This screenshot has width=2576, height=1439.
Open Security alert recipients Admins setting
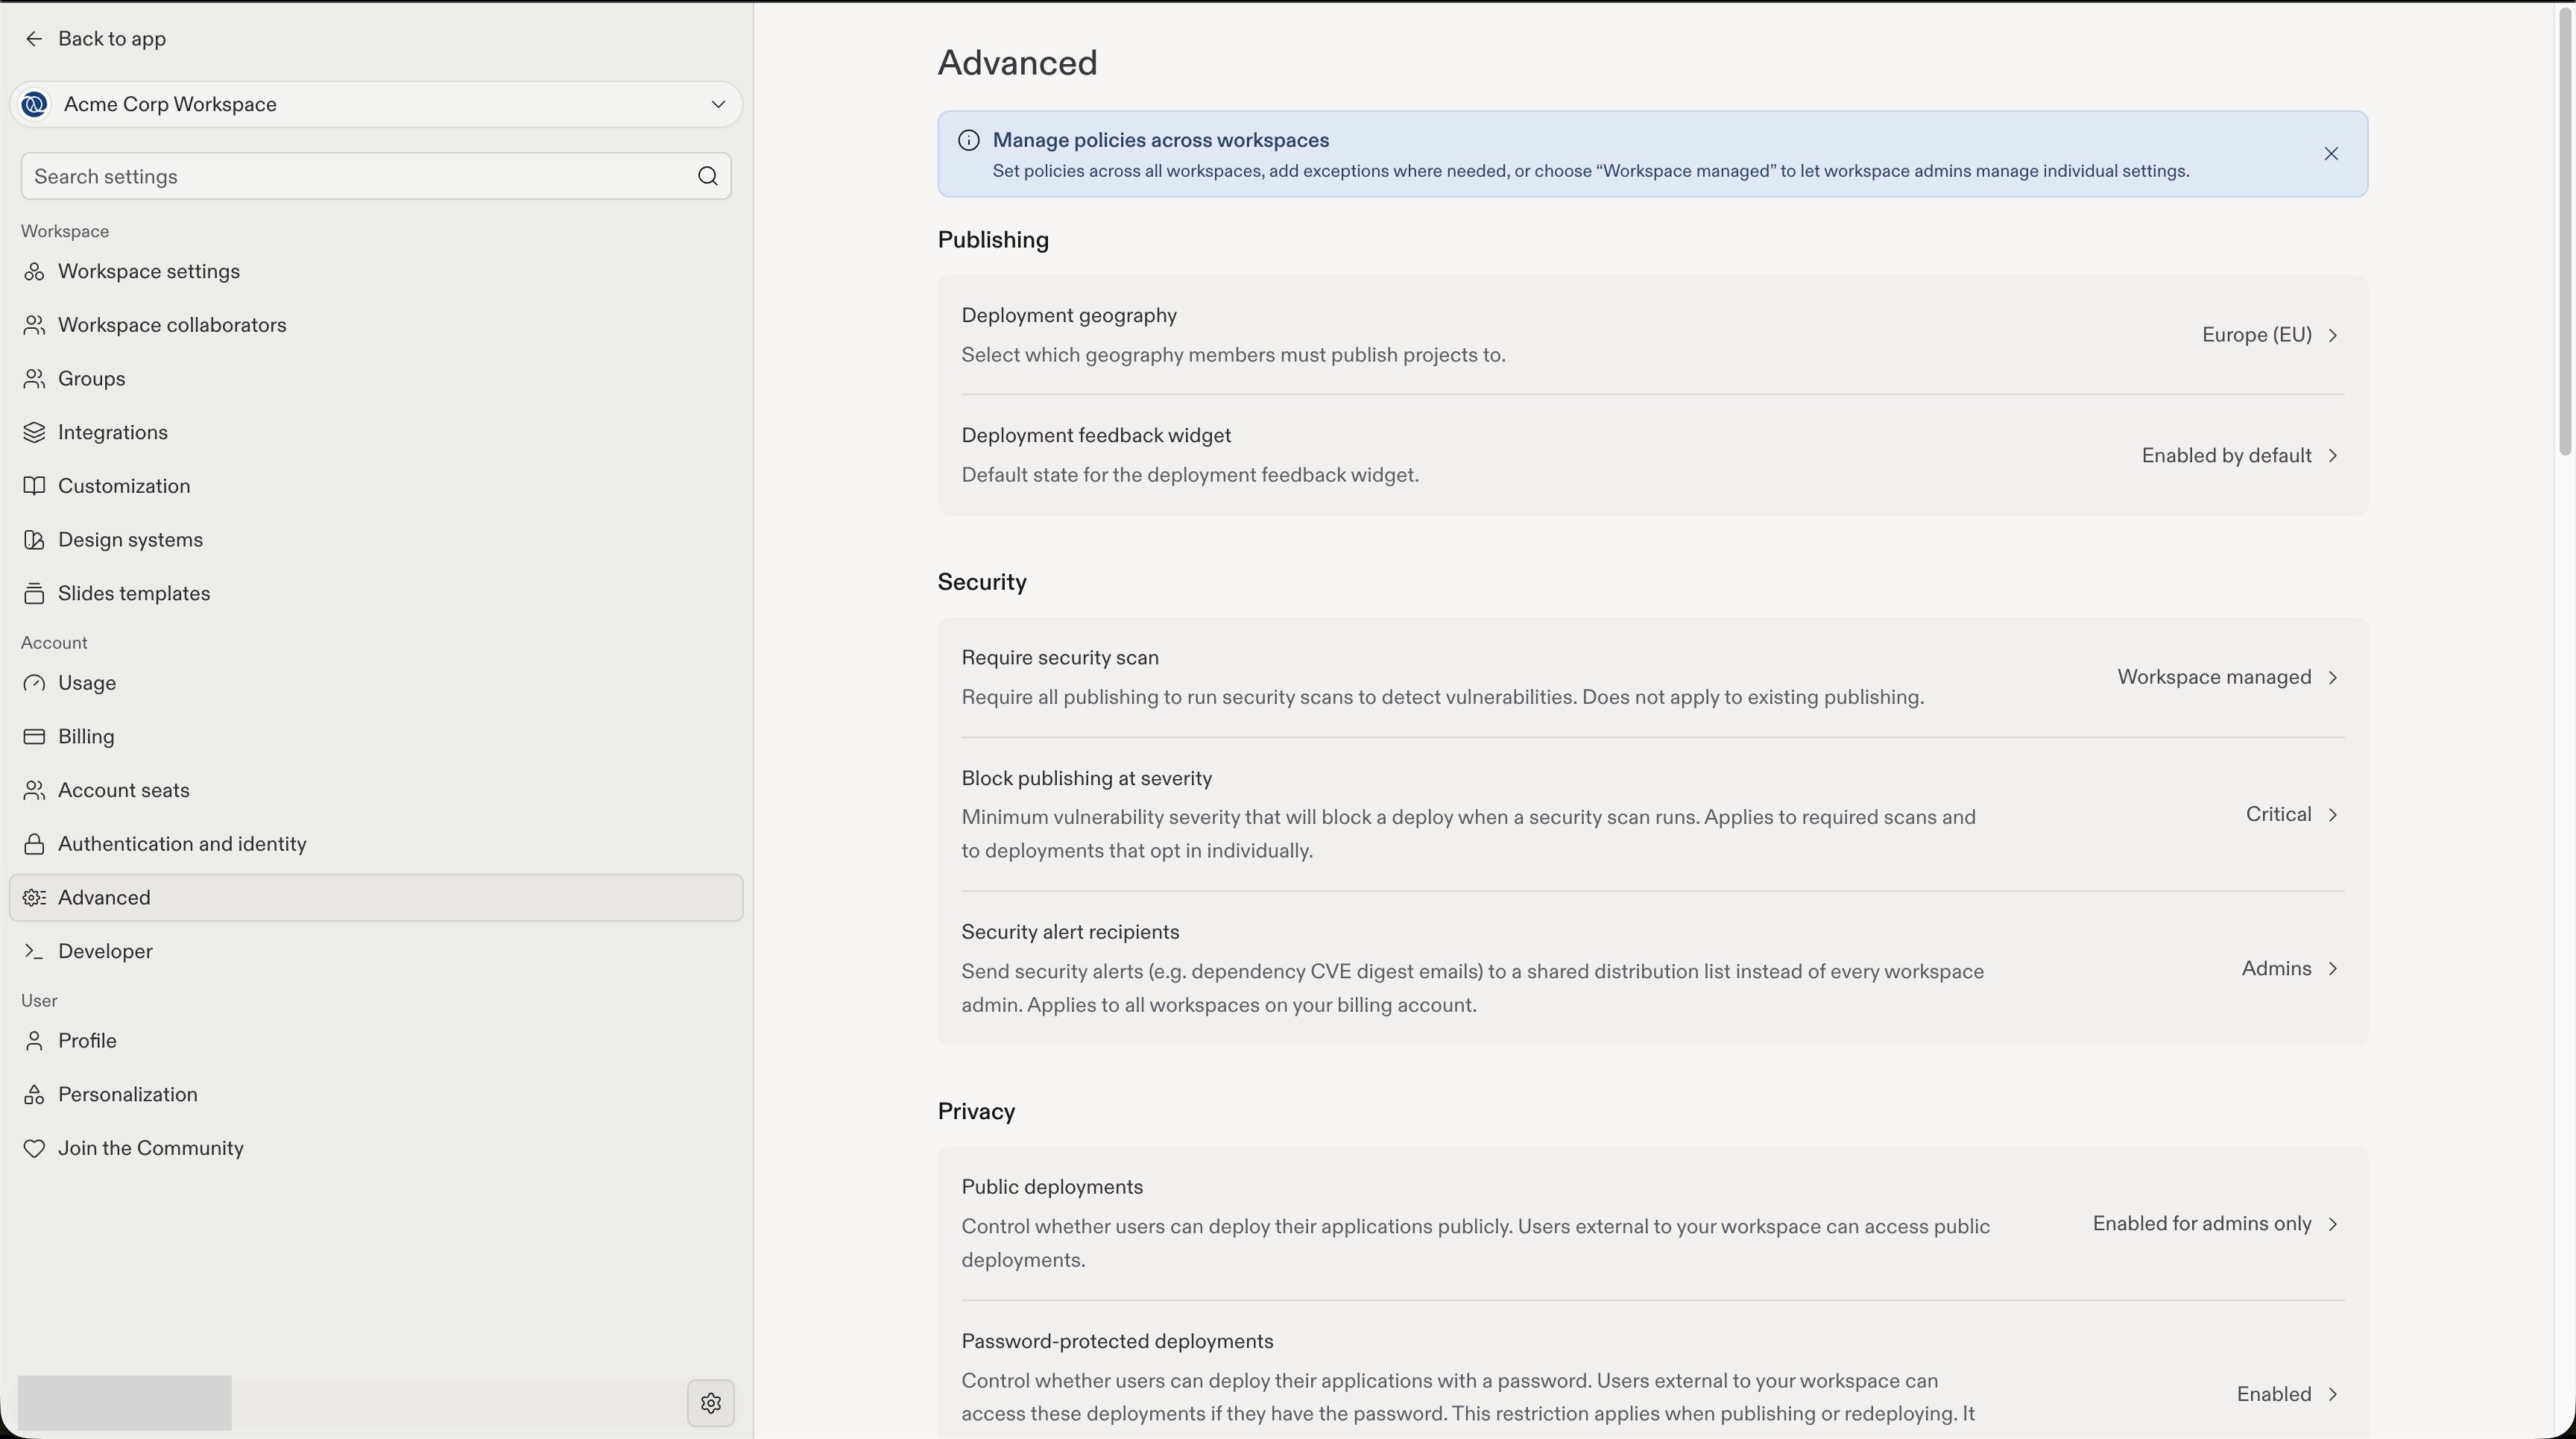2290,969
